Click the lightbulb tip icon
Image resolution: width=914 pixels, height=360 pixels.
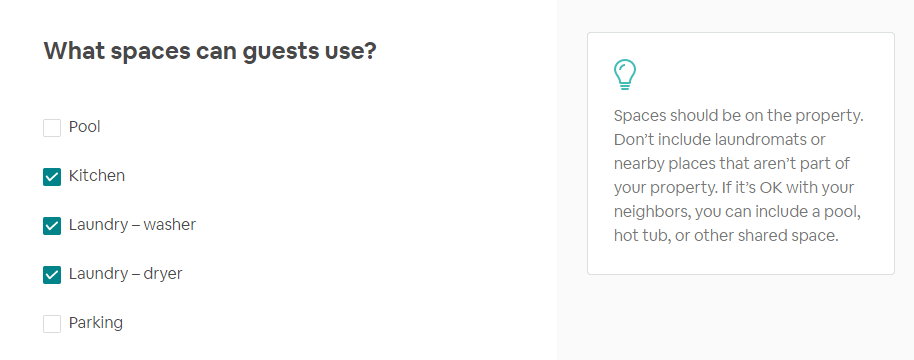(x=624, y=75)
